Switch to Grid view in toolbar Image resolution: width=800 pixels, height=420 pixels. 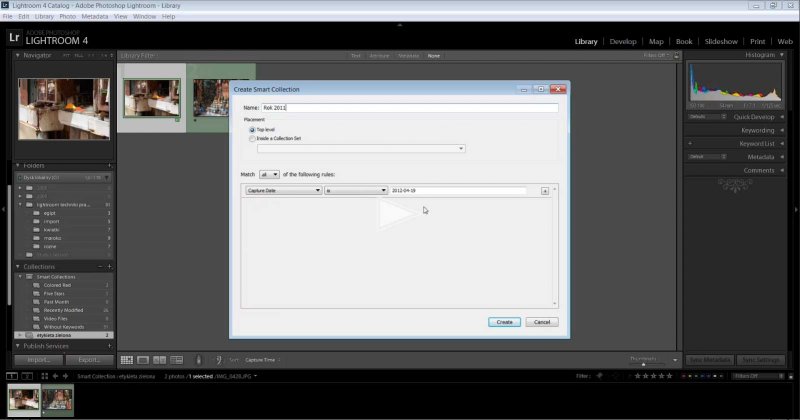point(127,360)
